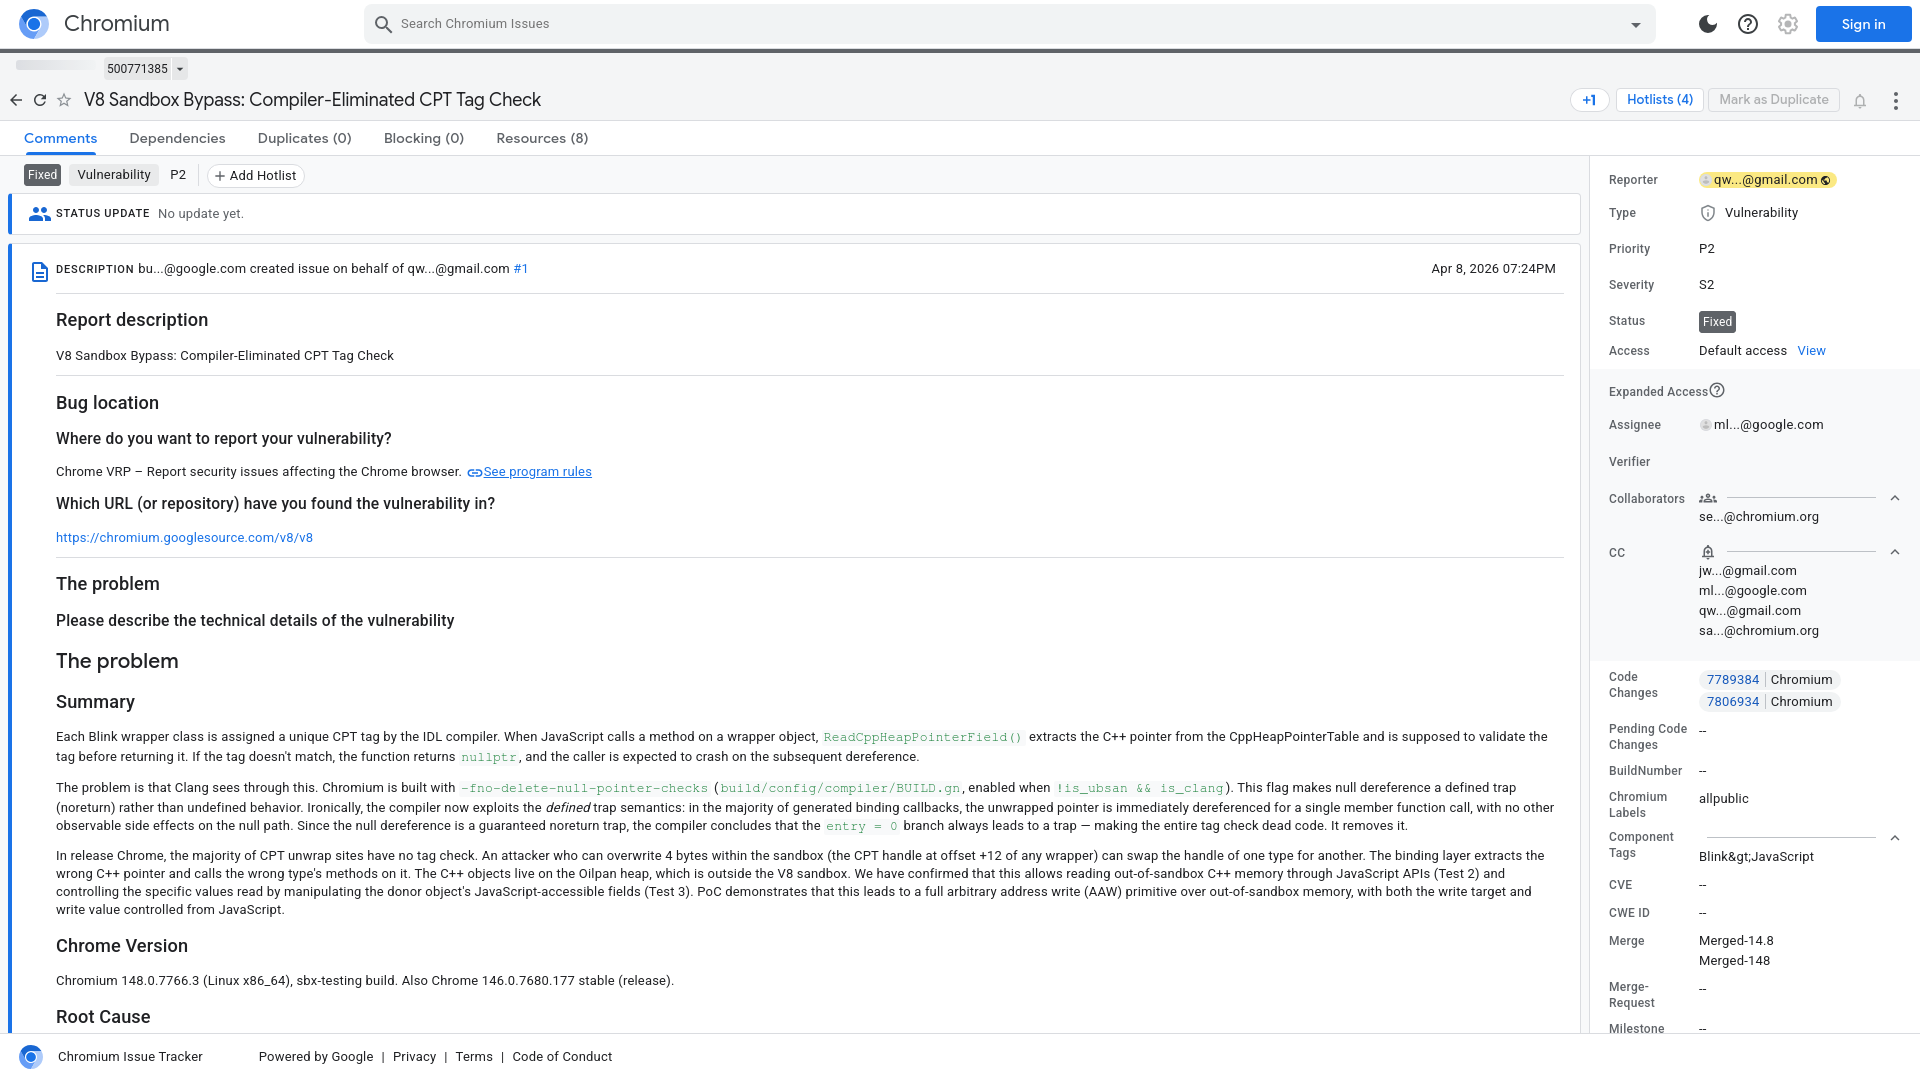
Task: Open code change 7806934
Action: coord(1732,702)
